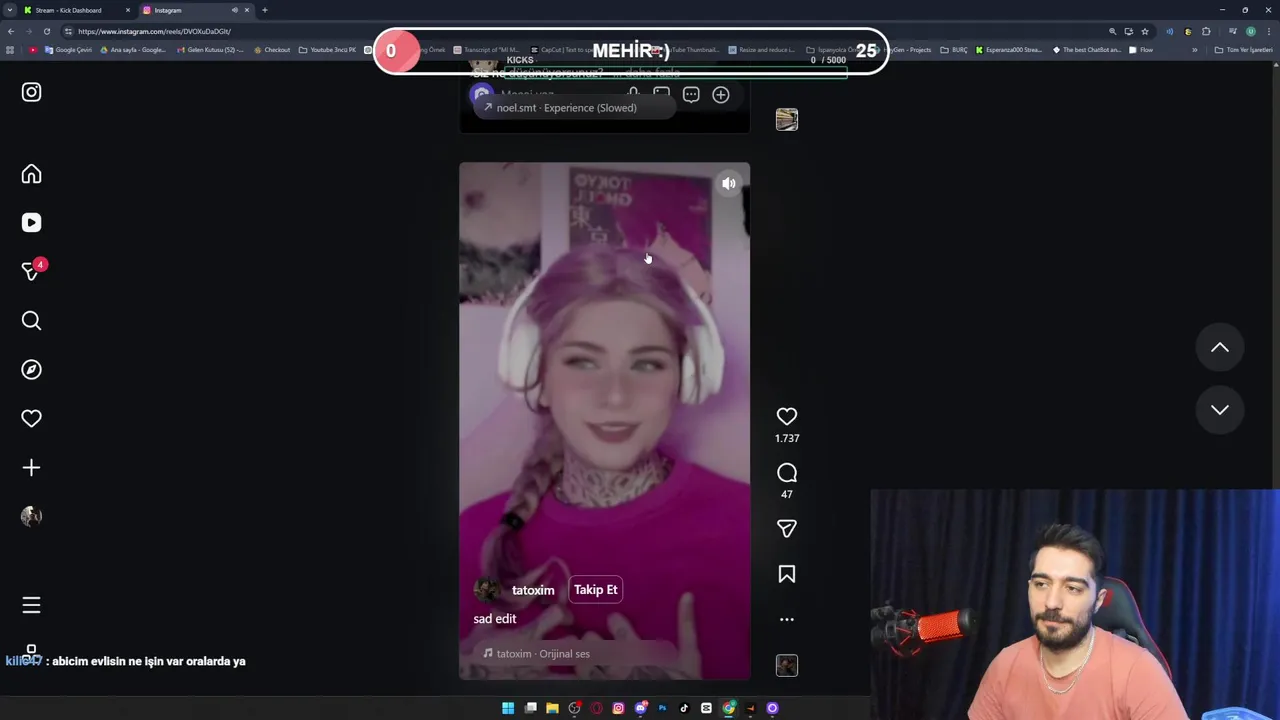The height and width of the screenshot is (720, 1280).
Task: Open the reel's three-dot options
Action: 787,619
